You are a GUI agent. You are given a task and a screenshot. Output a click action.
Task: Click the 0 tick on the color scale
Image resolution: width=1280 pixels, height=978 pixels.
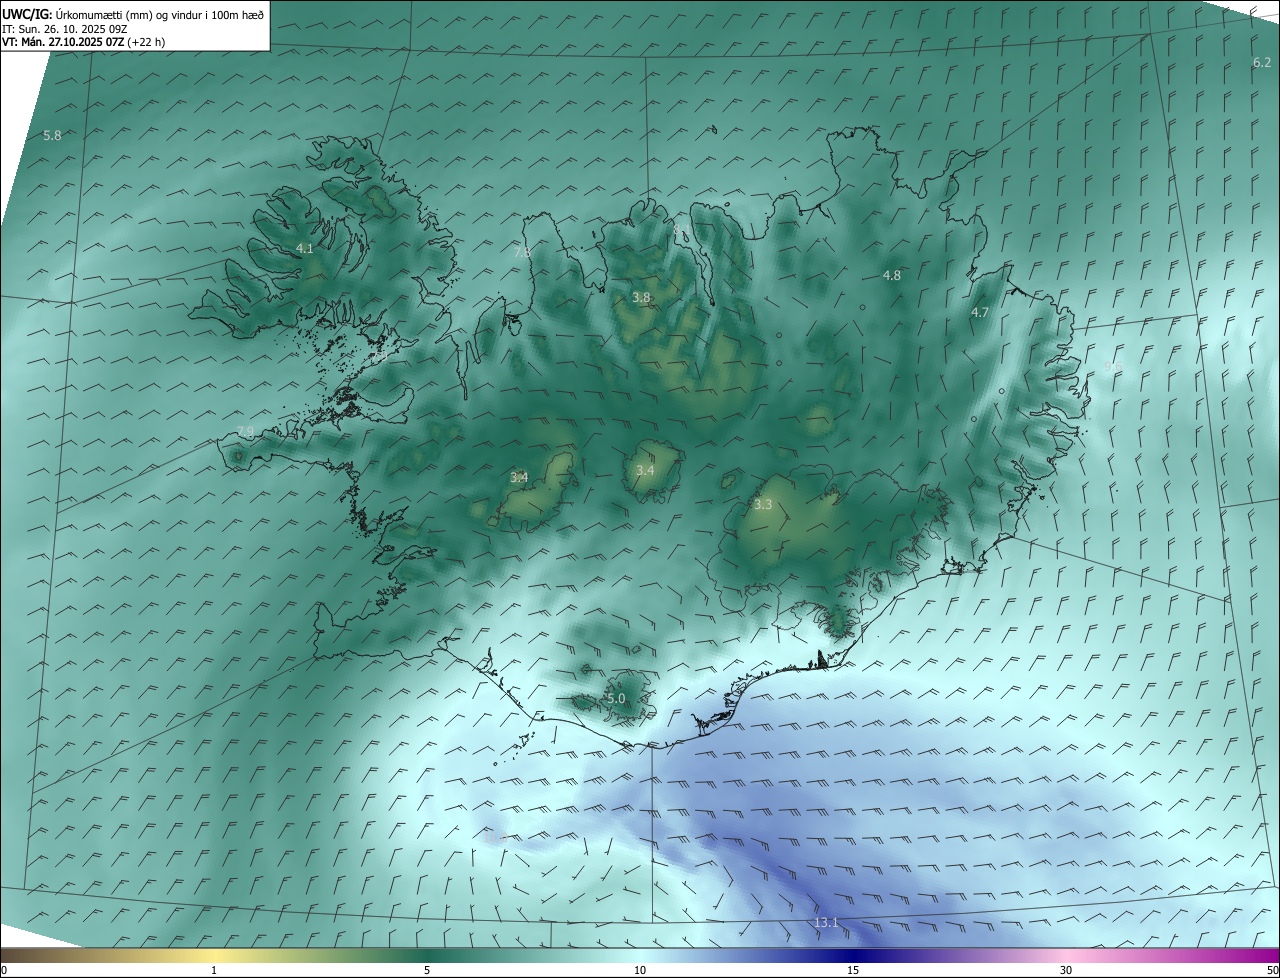(4, 970)
